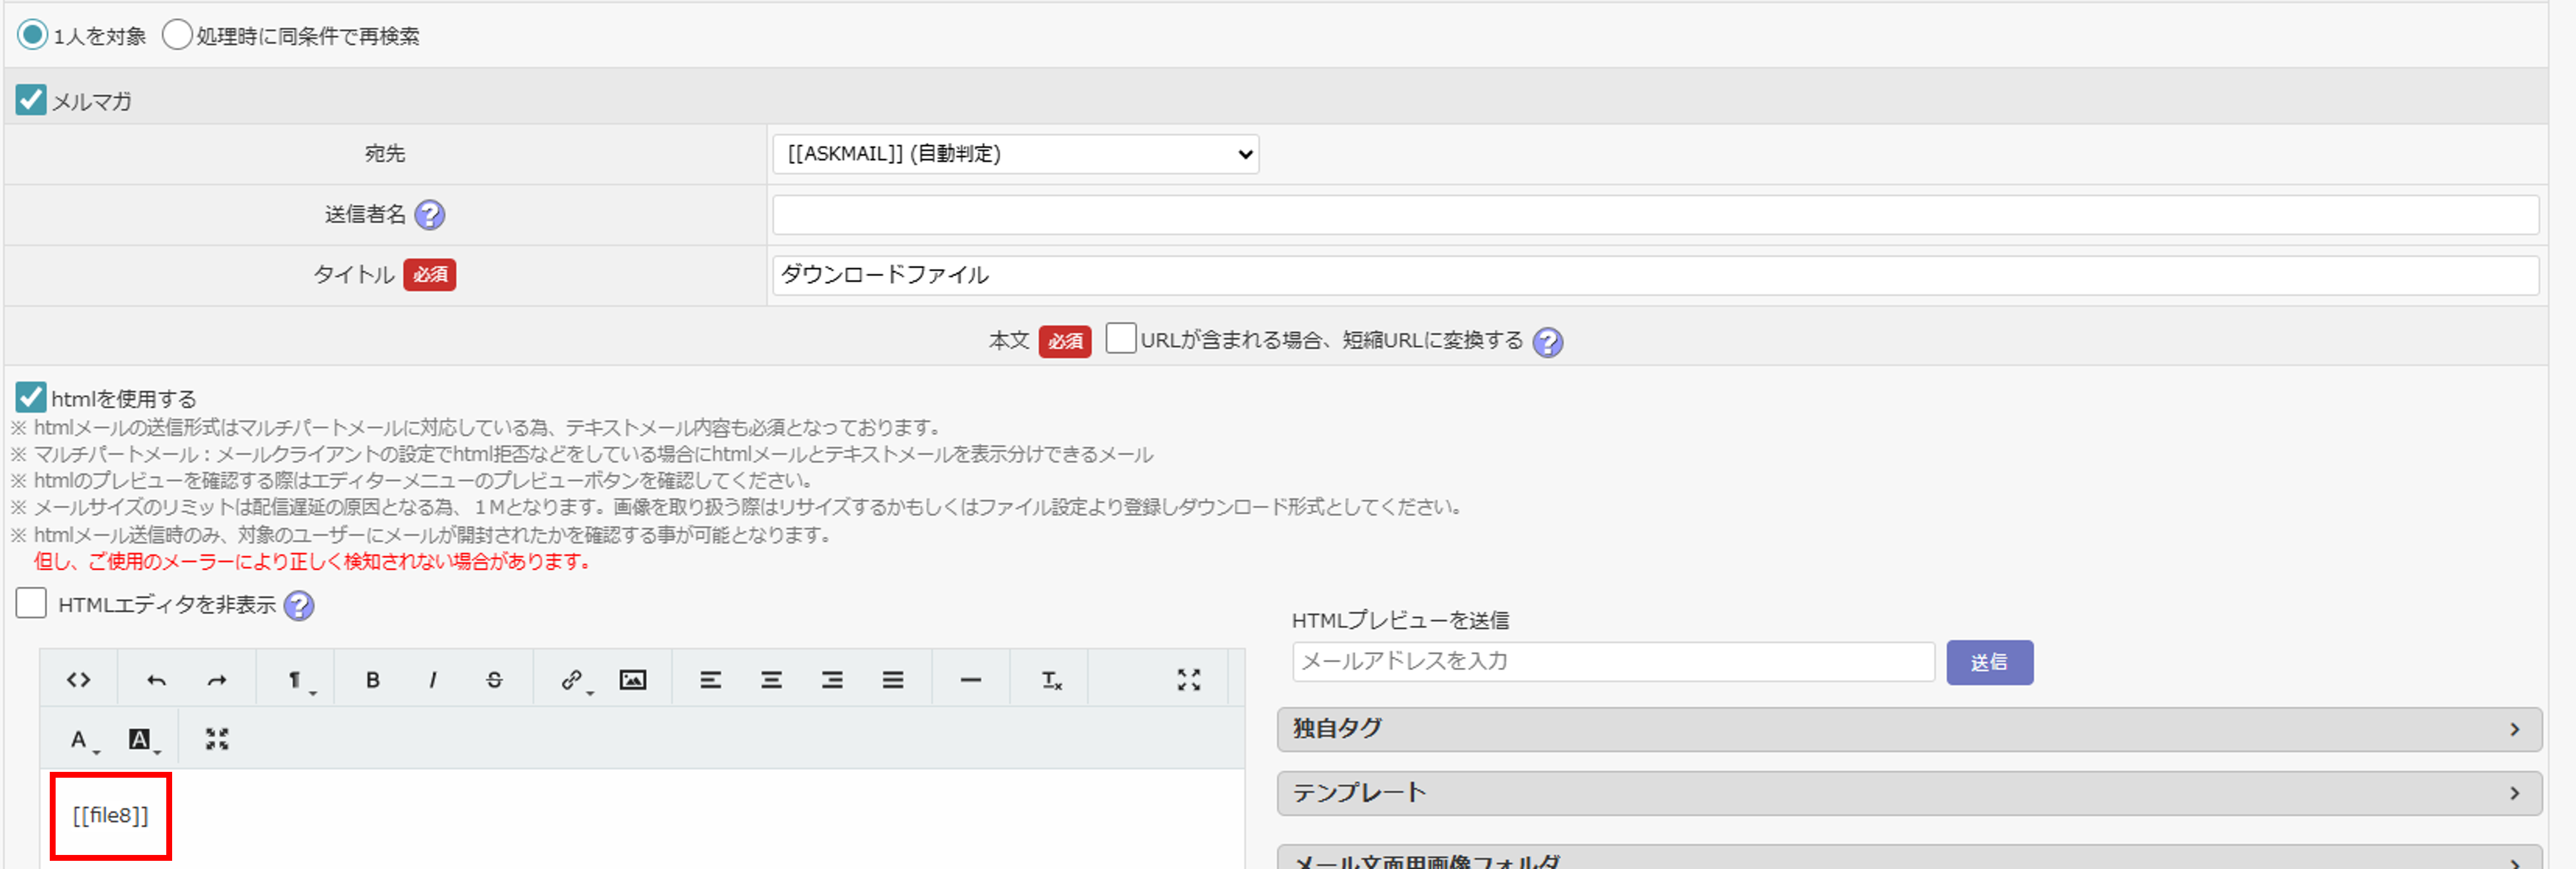
Task: Open the paragraph format menu
Action: 297,680
